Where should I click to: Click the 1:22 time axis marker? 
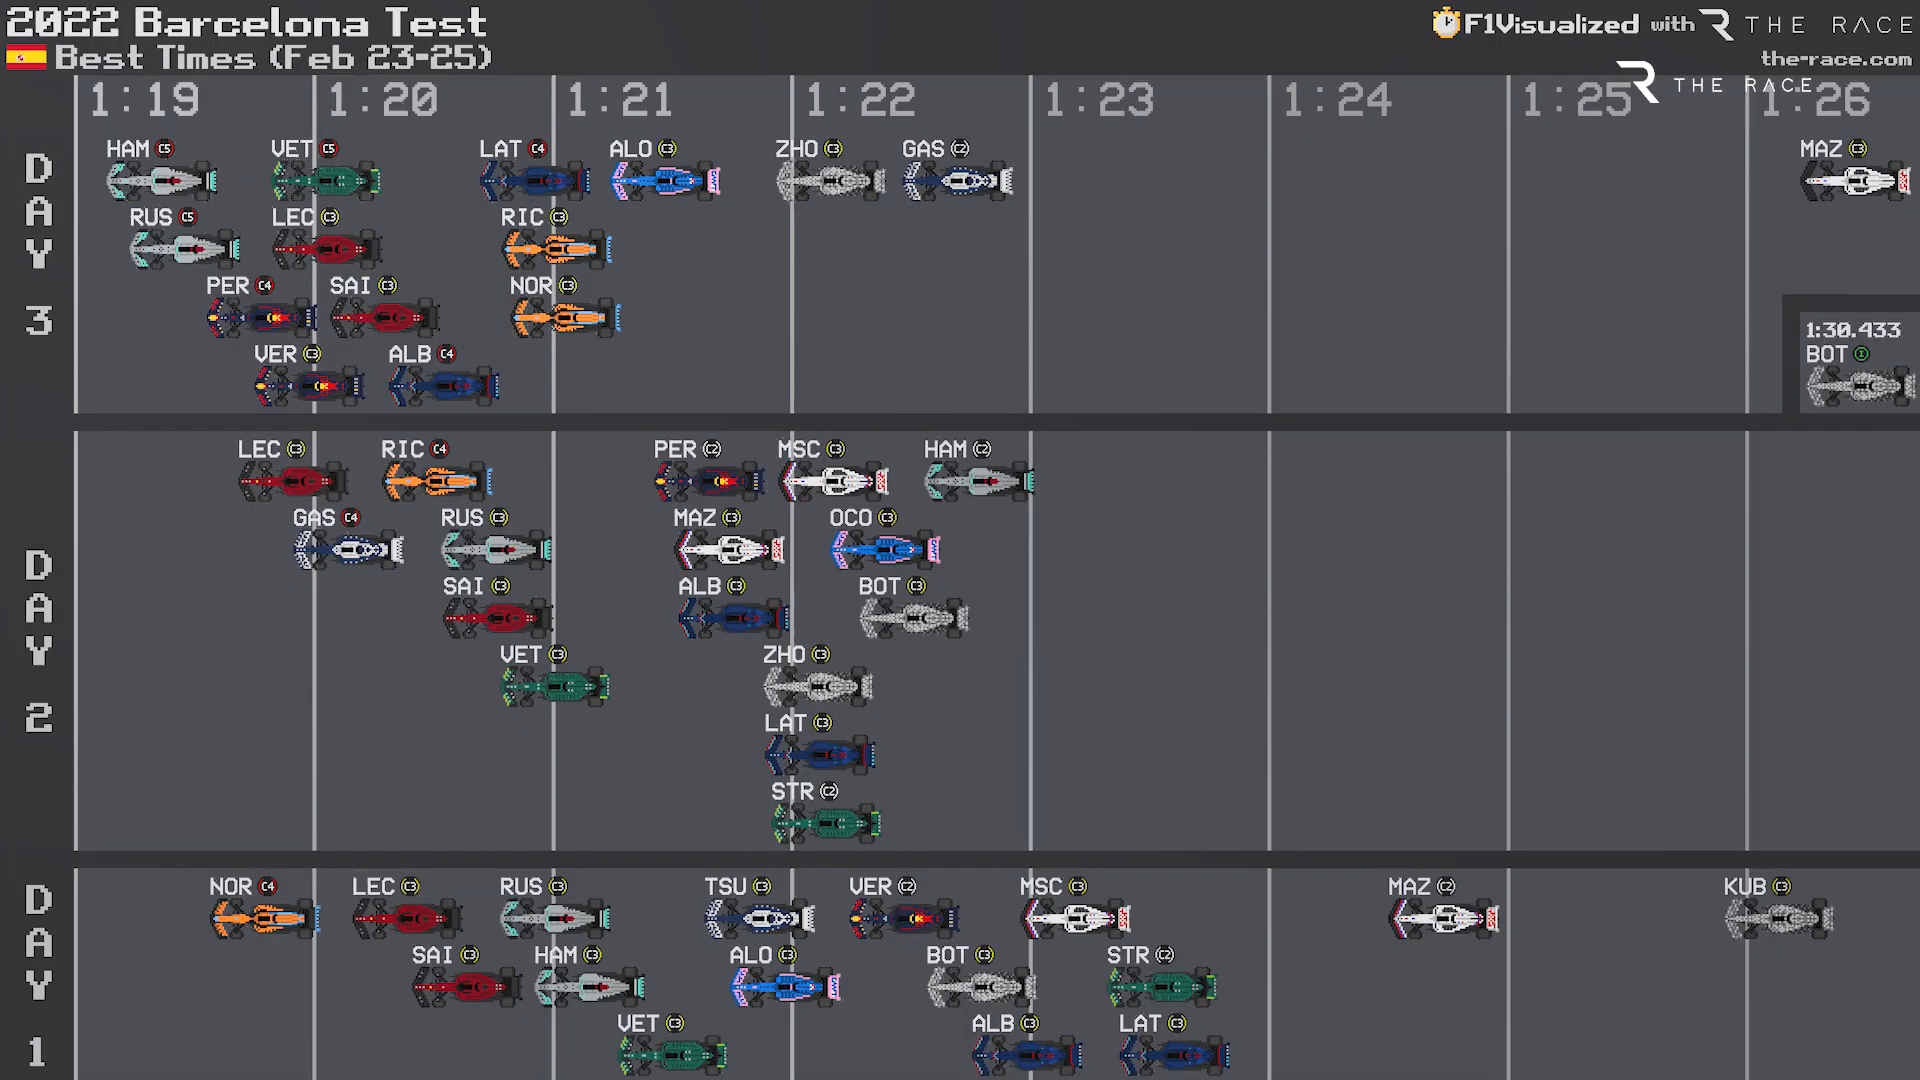pos(860,100)
